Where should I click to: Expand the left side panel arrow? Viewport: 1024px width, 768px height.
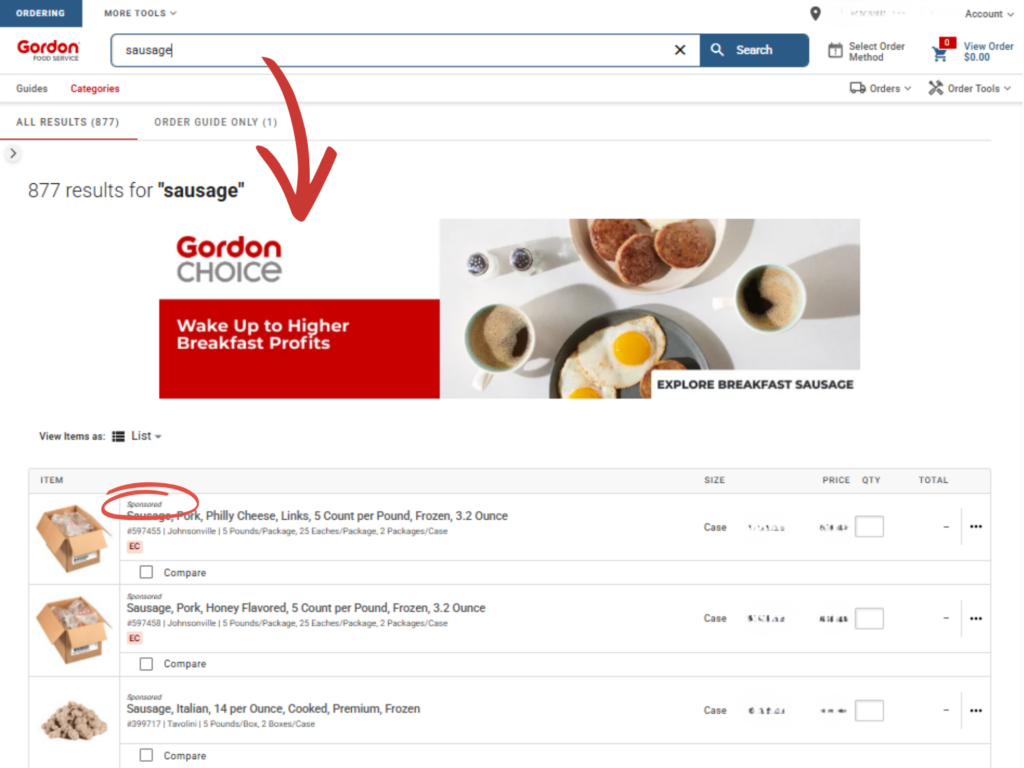12,154
